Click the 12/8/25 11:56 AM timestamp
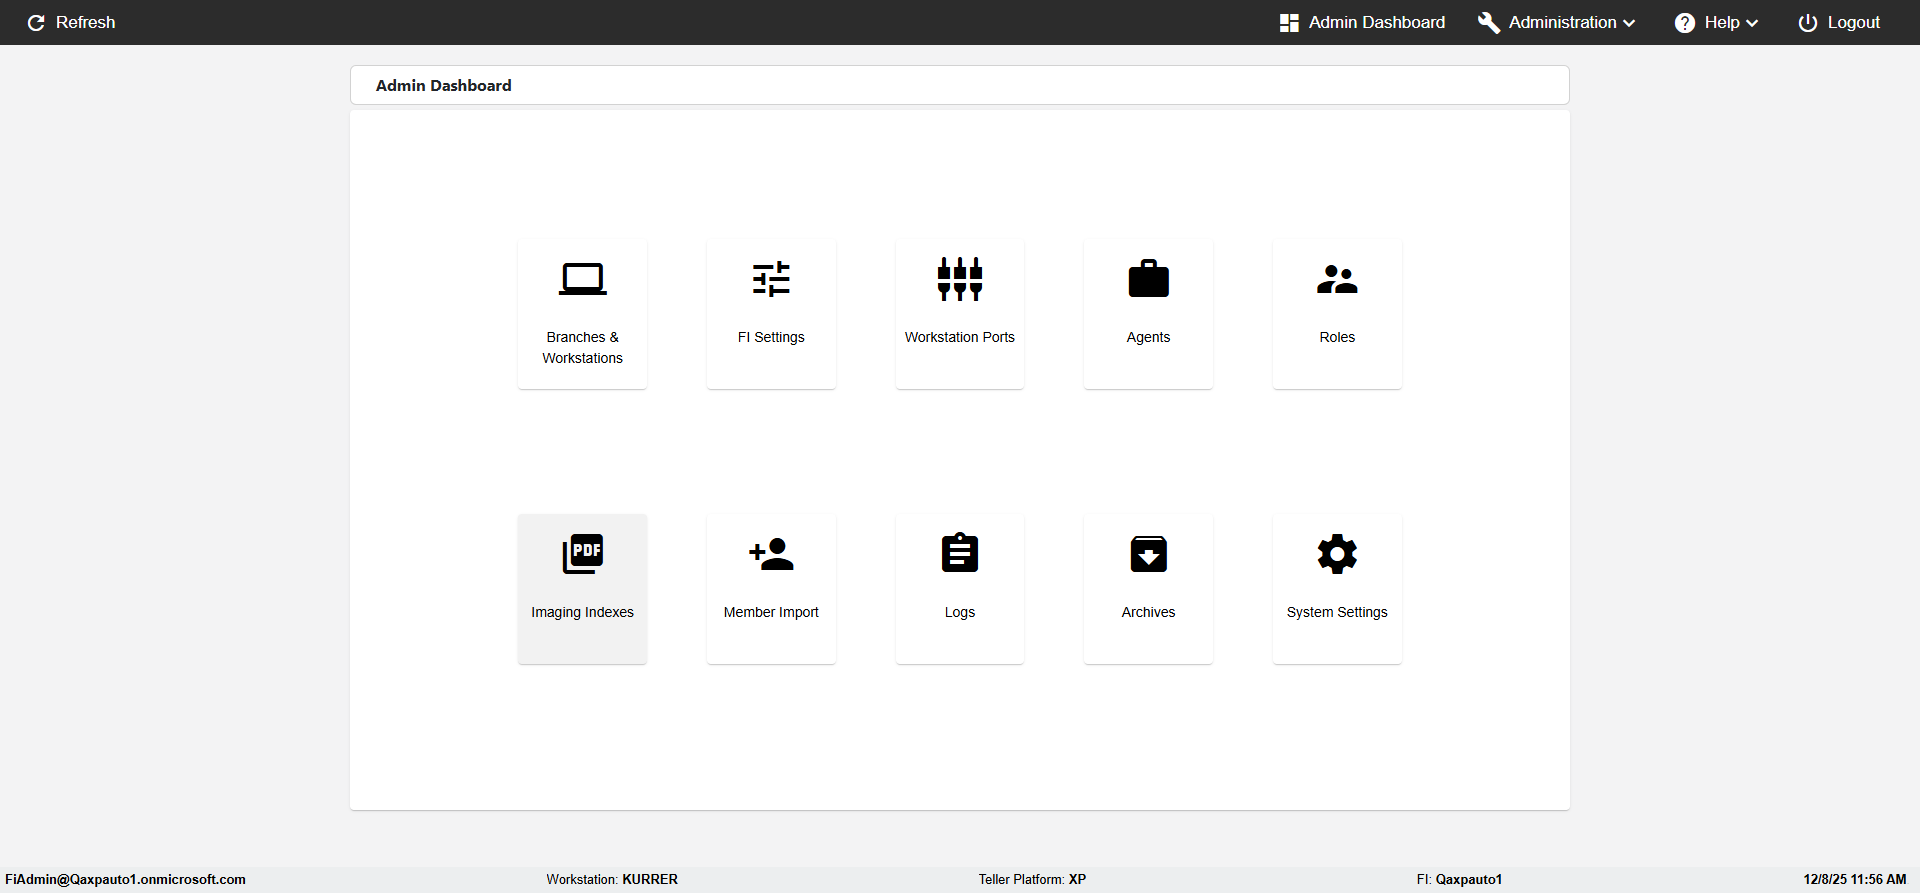This screenshot has width=1920, height=893. click(1855, 880)
